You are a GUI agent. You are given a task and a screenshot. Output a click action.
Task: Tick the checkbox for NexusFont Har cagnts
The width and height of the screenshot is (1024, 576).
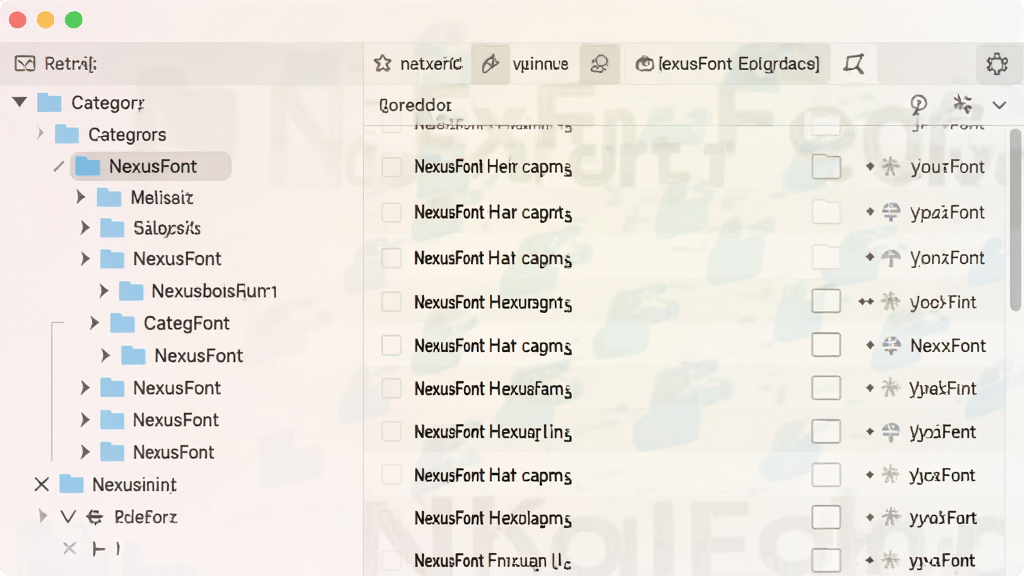[391, 212]
